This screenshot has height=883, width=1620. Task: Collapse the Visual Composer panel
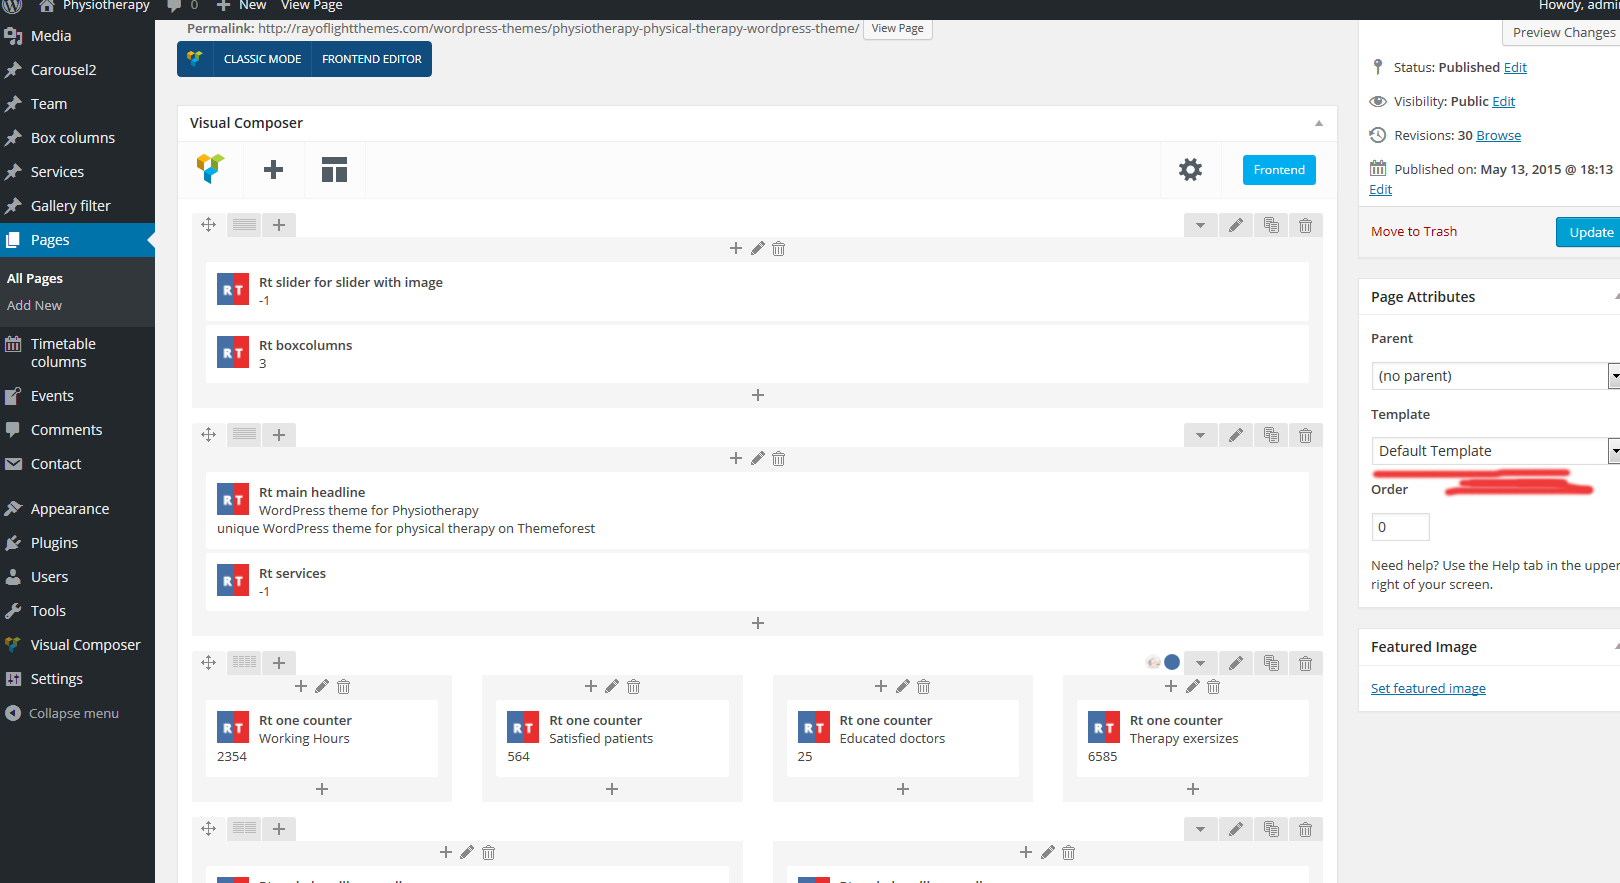(x=1319, y=123)
